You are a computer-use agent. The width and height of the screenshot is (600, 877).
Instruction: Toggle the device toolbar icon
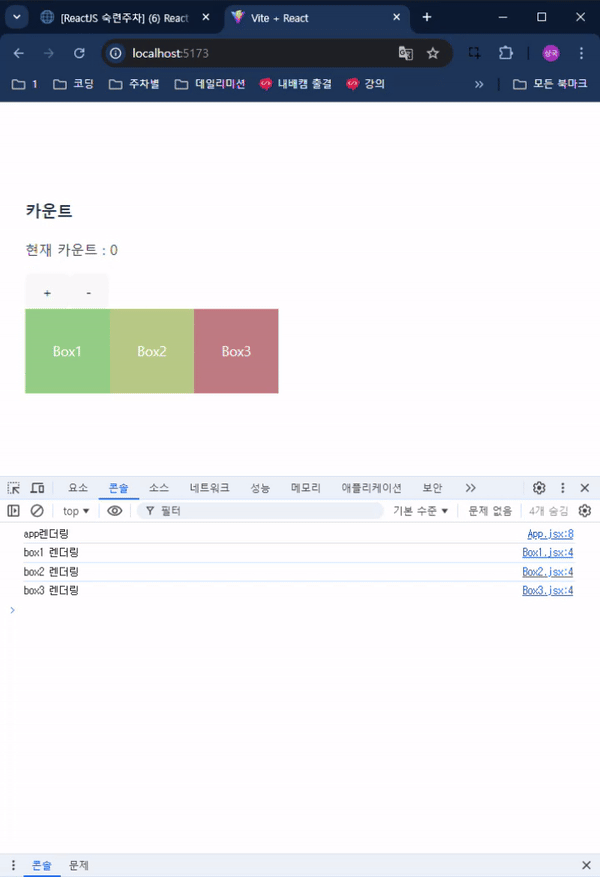pos(37,488)
